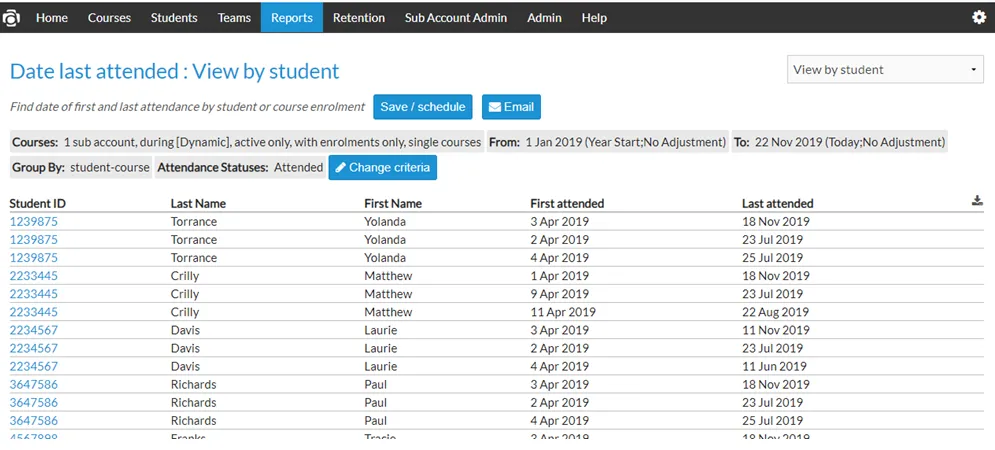Click the '11 Jun 2019' last attended cell
Image resolution: width=995 pixels, height=450 pixels.
coord(774,366)
